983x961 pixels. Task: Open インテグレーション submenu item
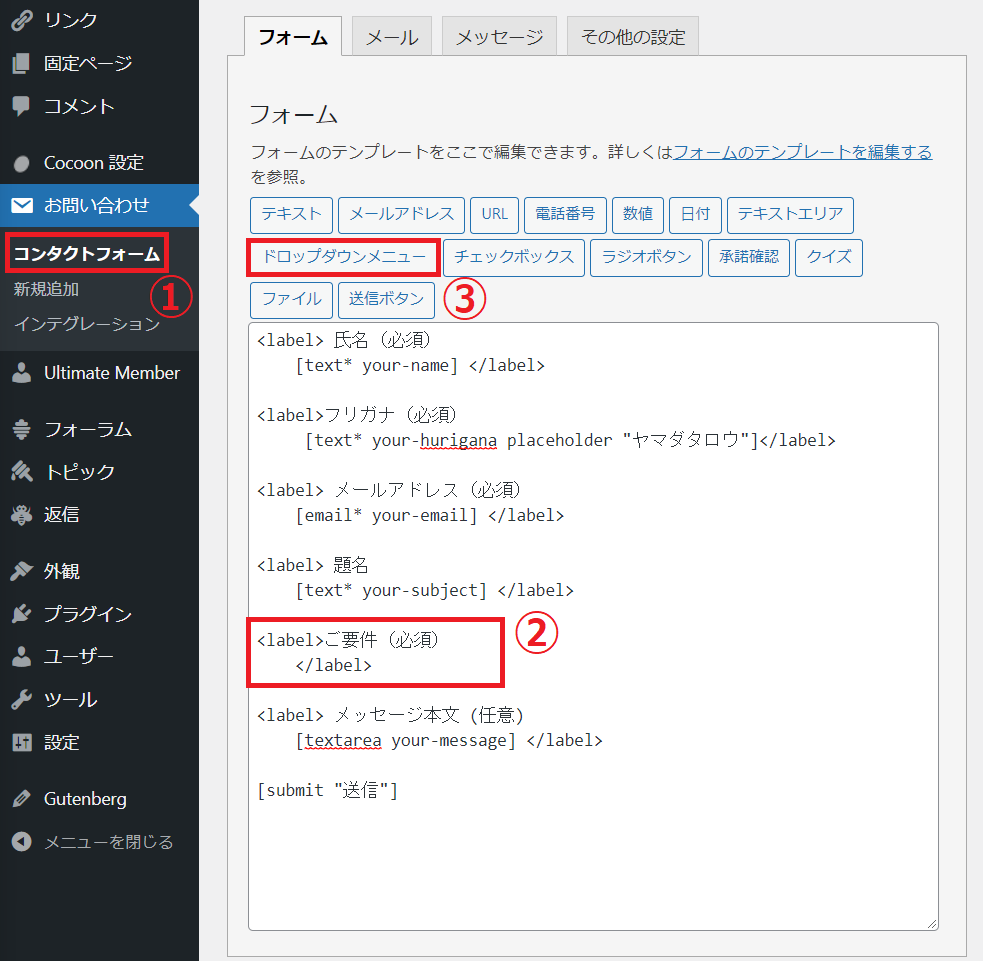click(x=87, y=323)
